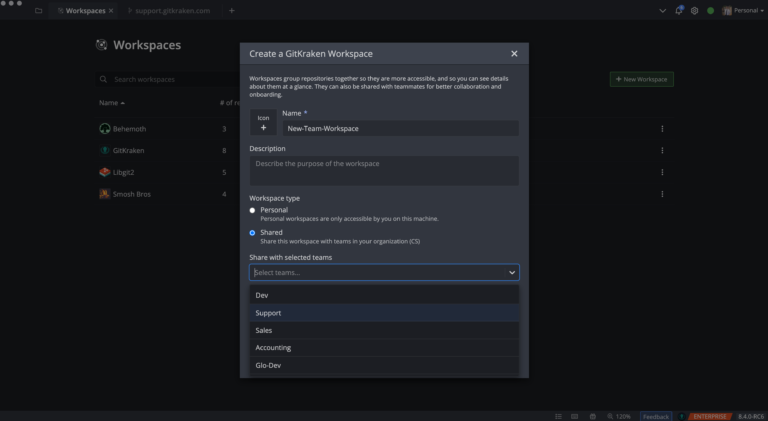Click the Libgit2 workspace icon
Screen dimensions: 768x421
[105, 172]
